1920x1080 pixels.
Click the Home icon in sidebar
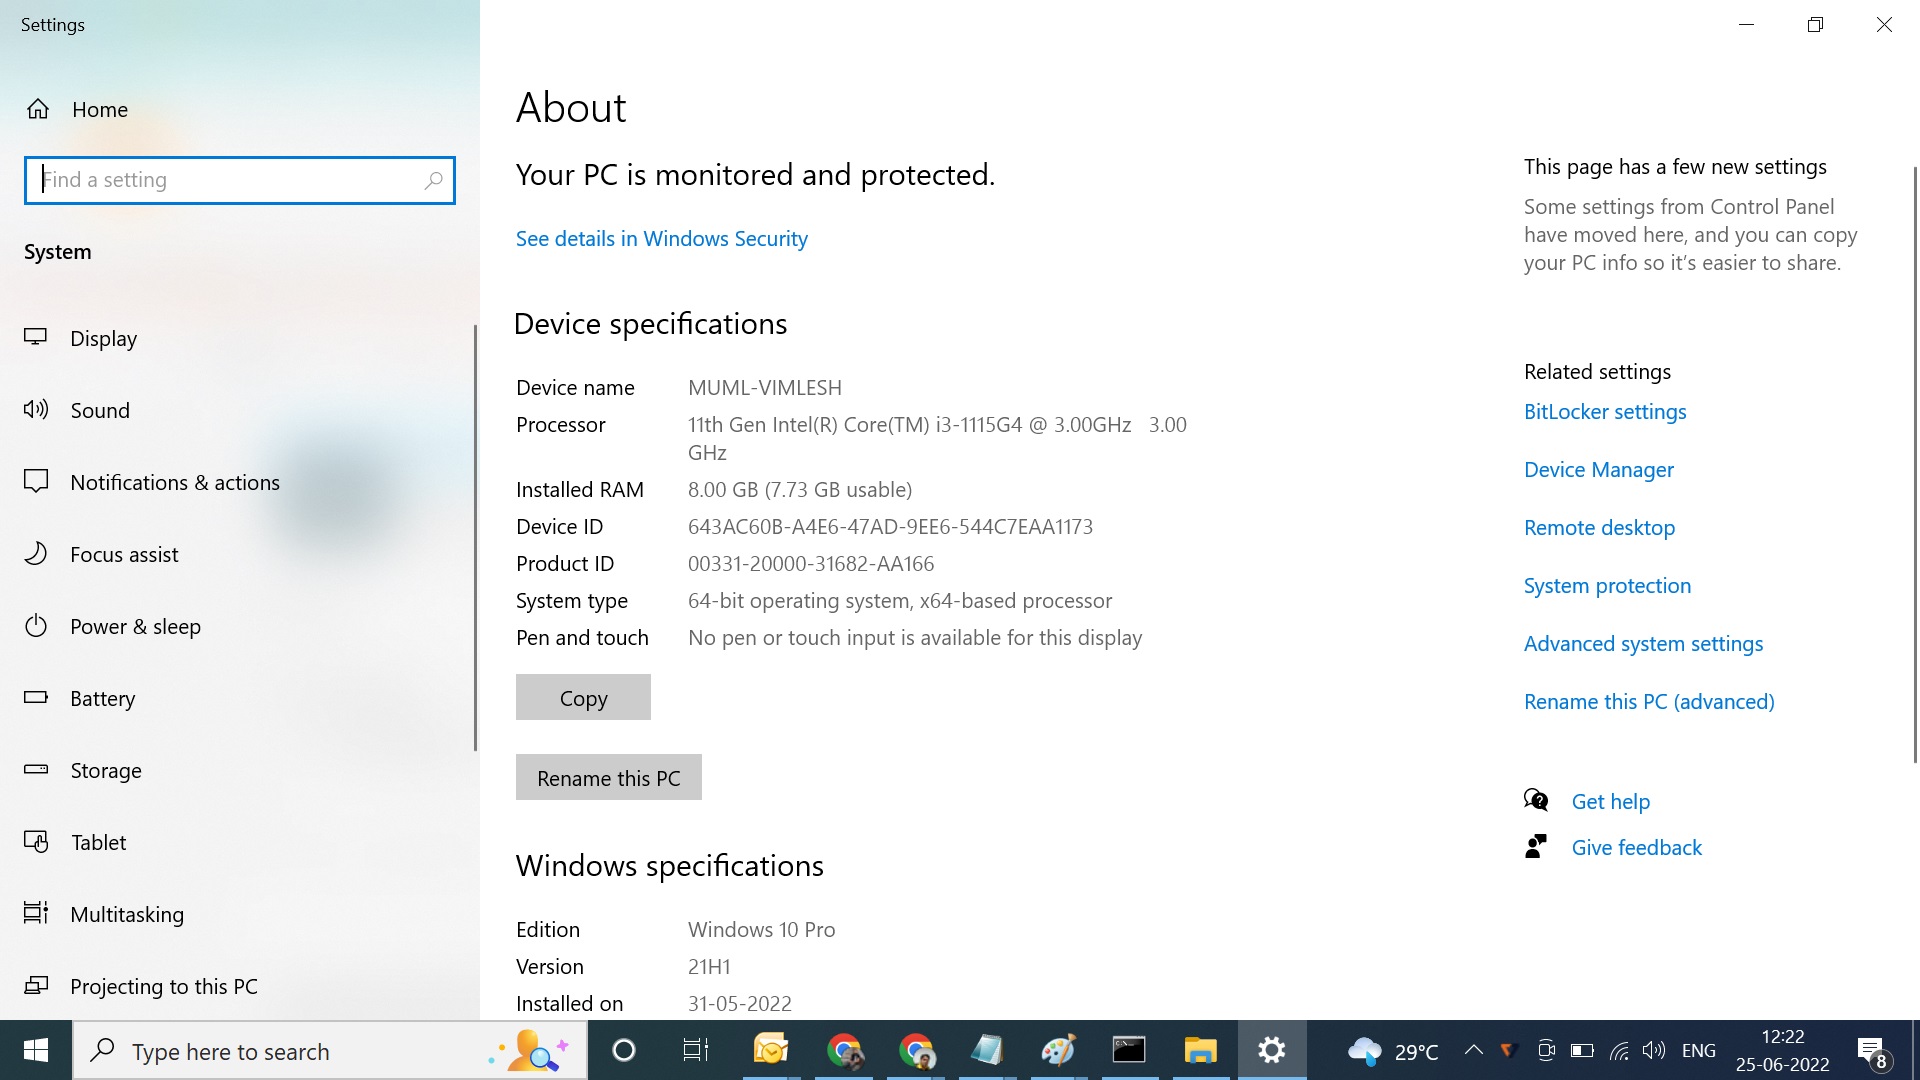pos(38,109)
